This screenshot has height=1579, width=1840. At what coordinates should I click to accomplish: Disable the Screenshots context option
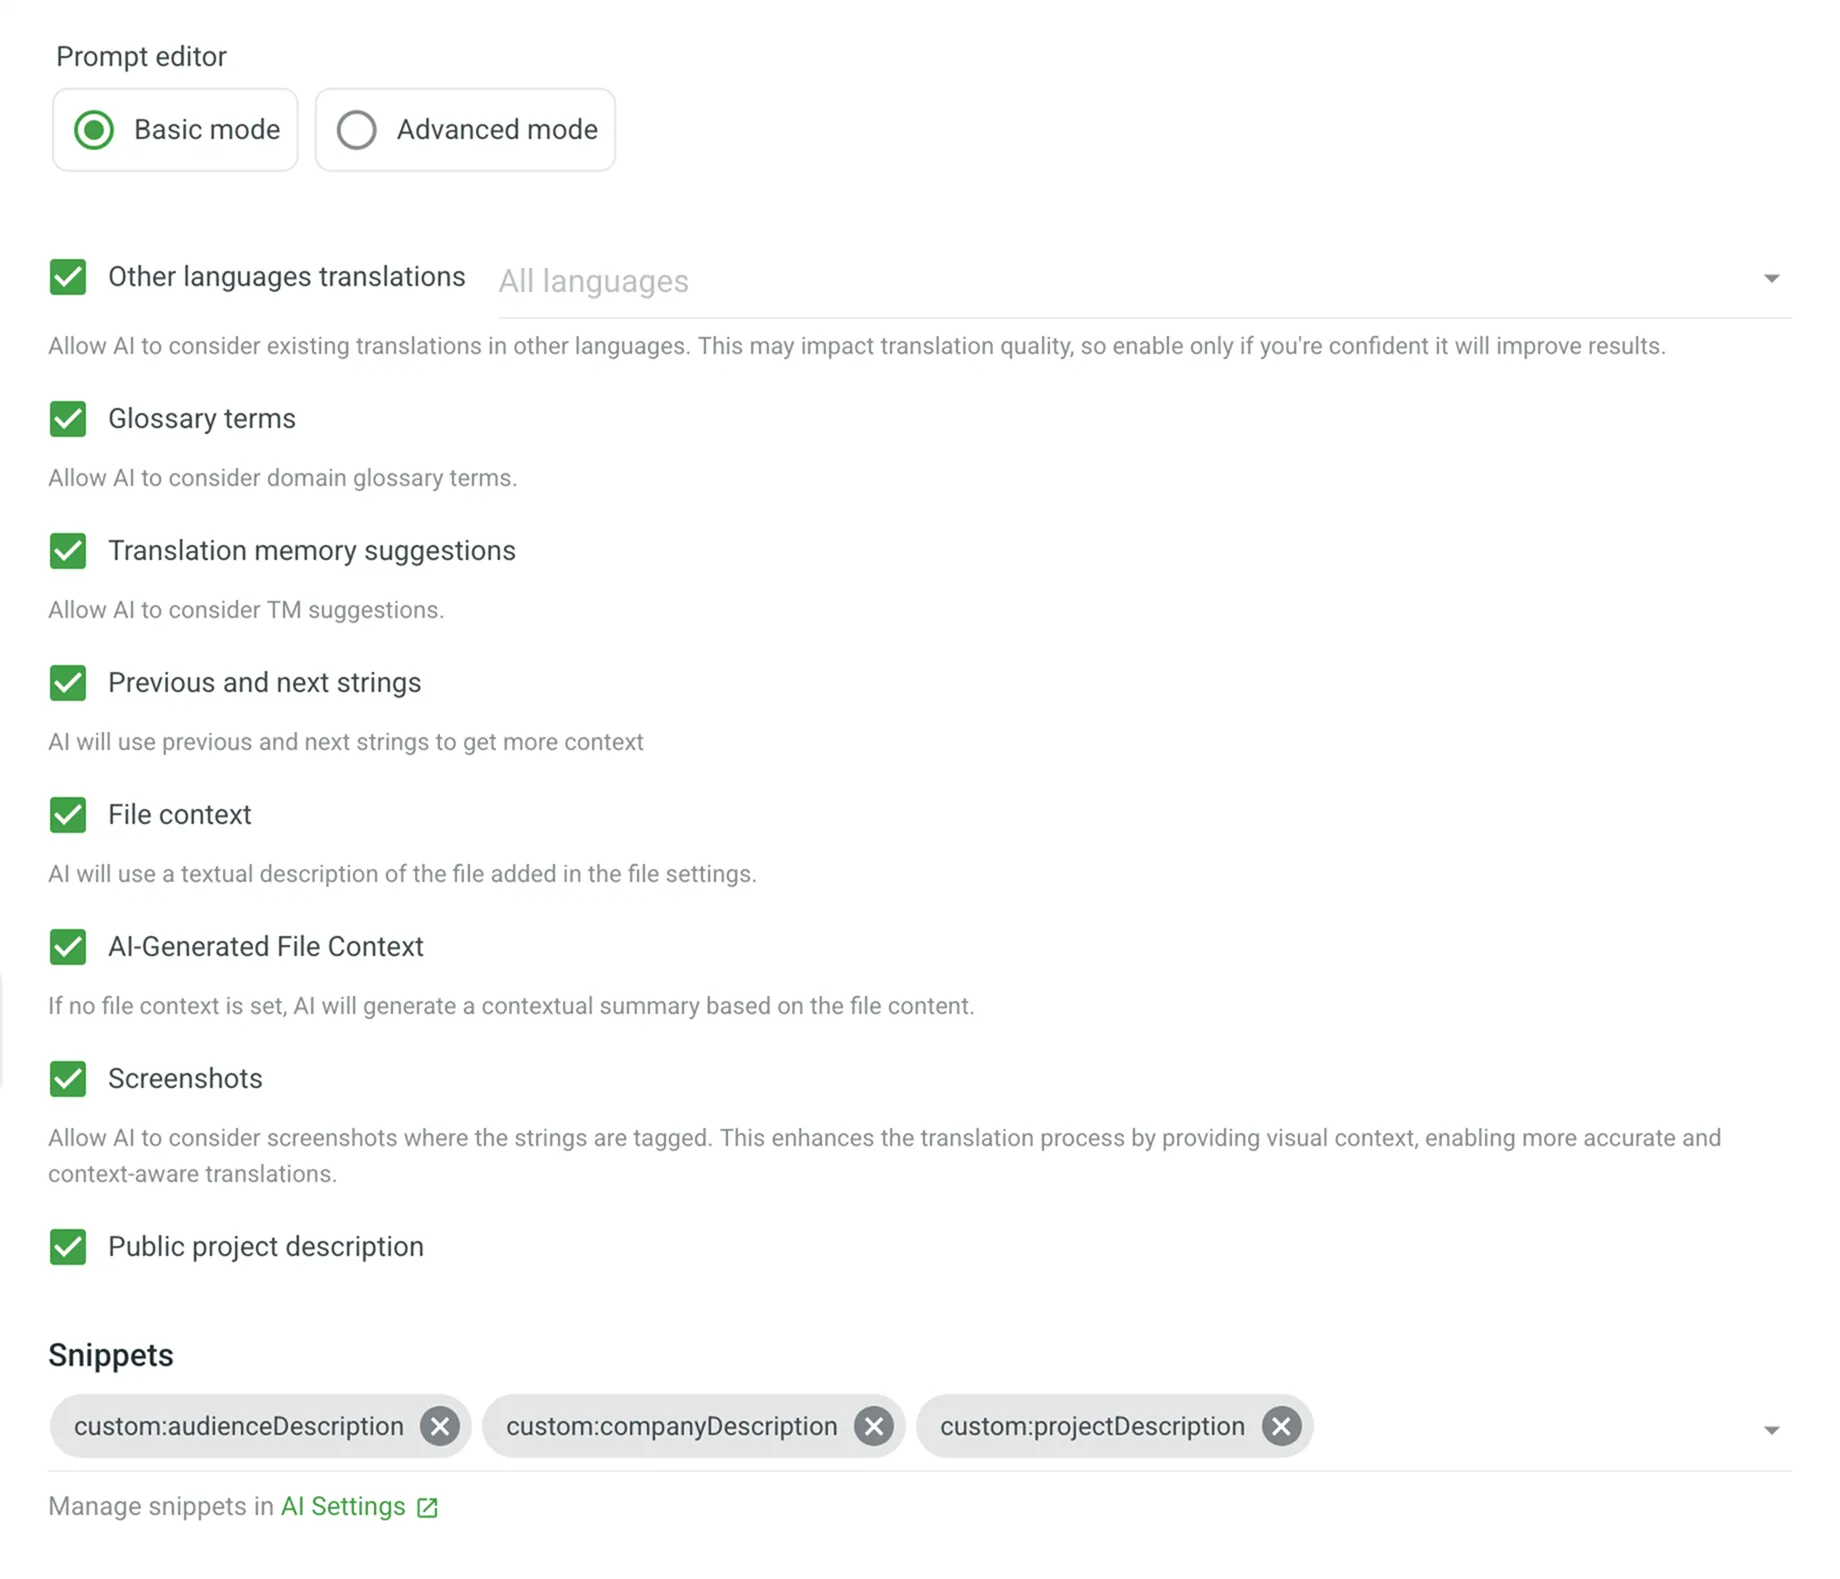pyautogui.click(x=68, y=1079)
